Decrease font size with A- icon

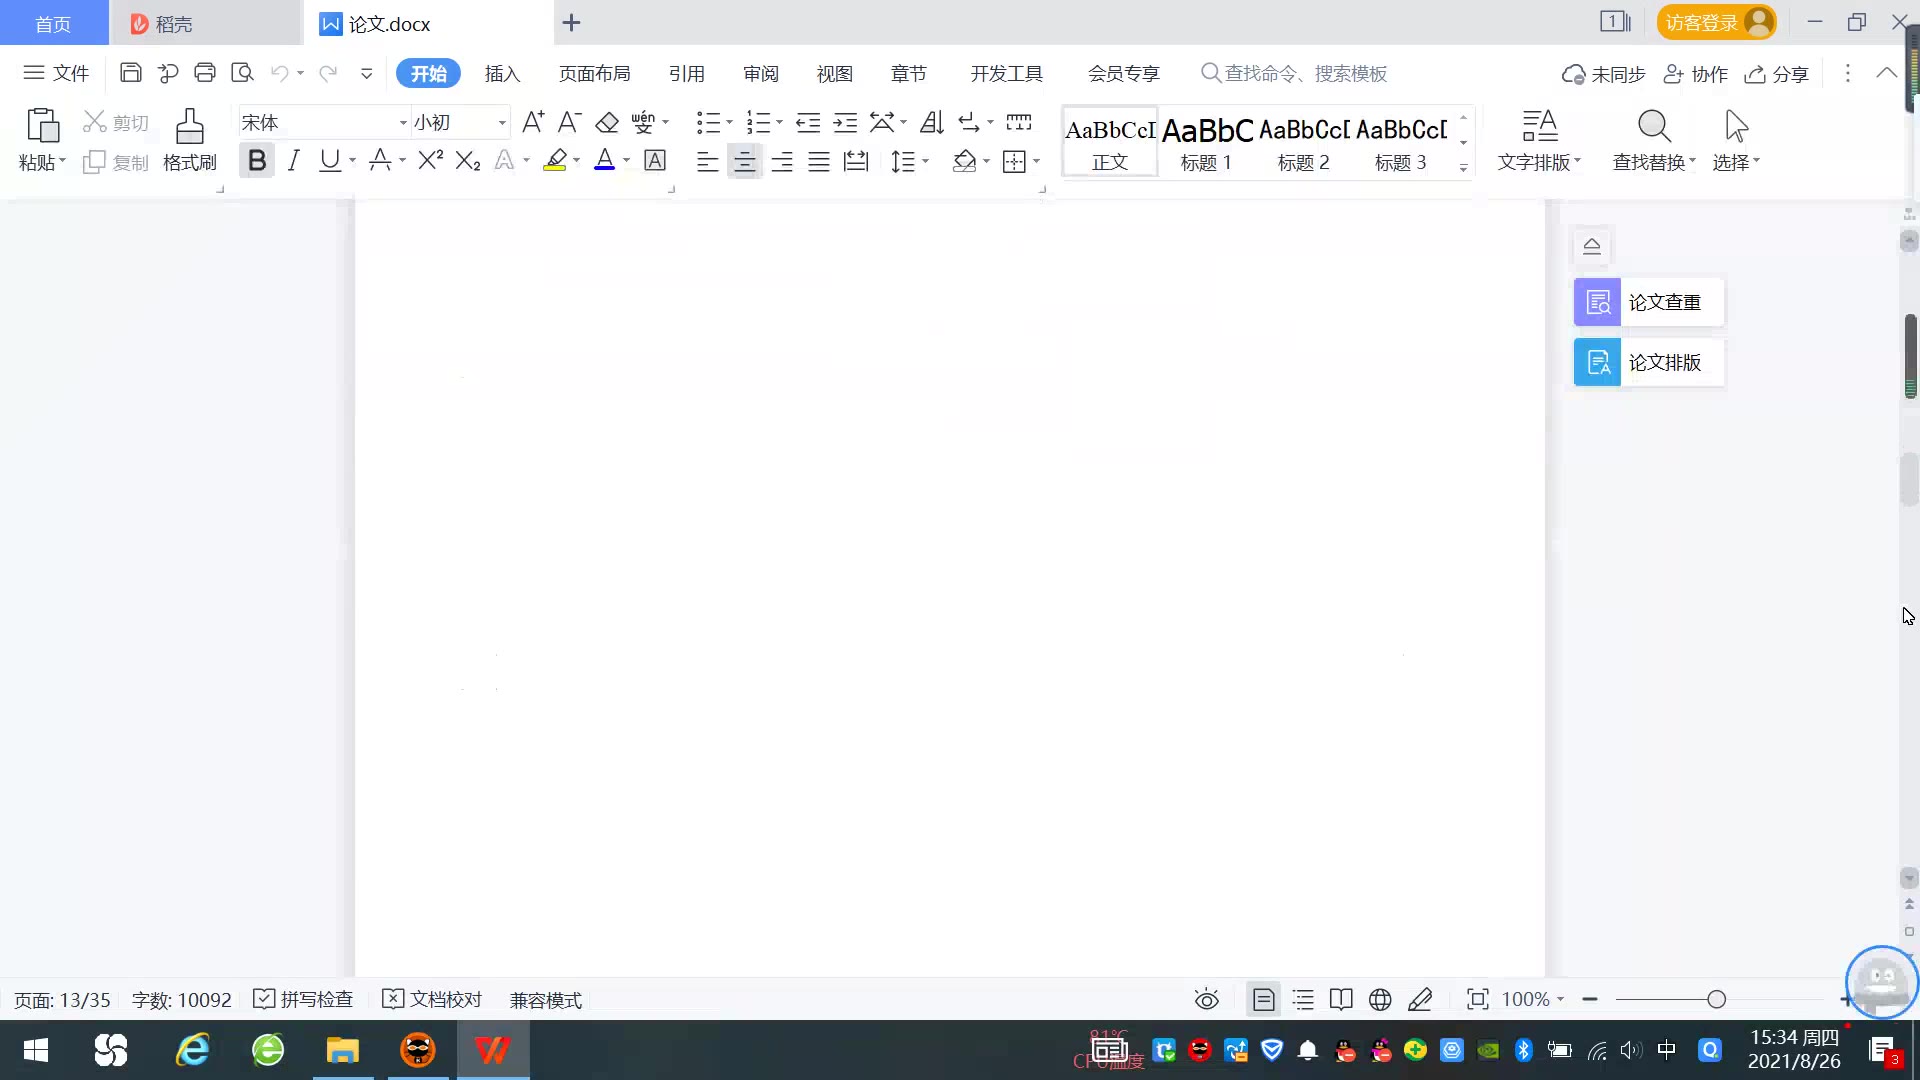click(569, 122)
